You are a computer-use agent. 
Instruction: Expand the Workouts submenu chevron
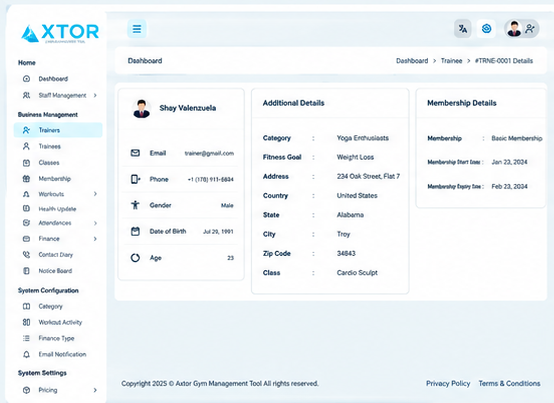[95, 194]
